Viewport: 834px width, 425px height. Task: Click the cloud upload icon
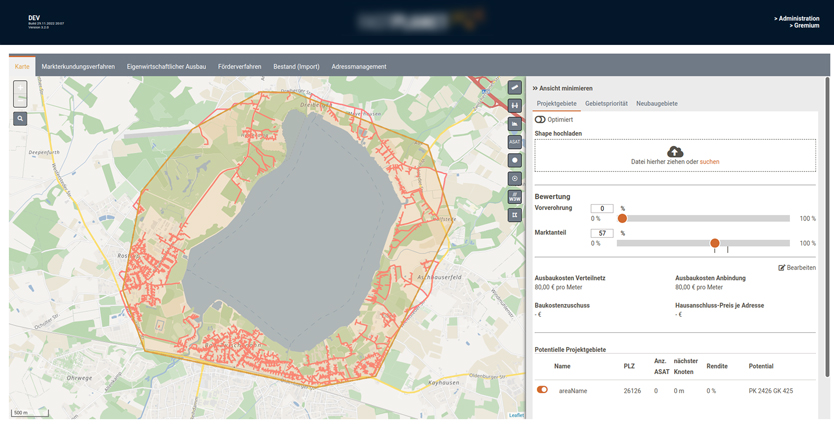(x=675, y=151)
